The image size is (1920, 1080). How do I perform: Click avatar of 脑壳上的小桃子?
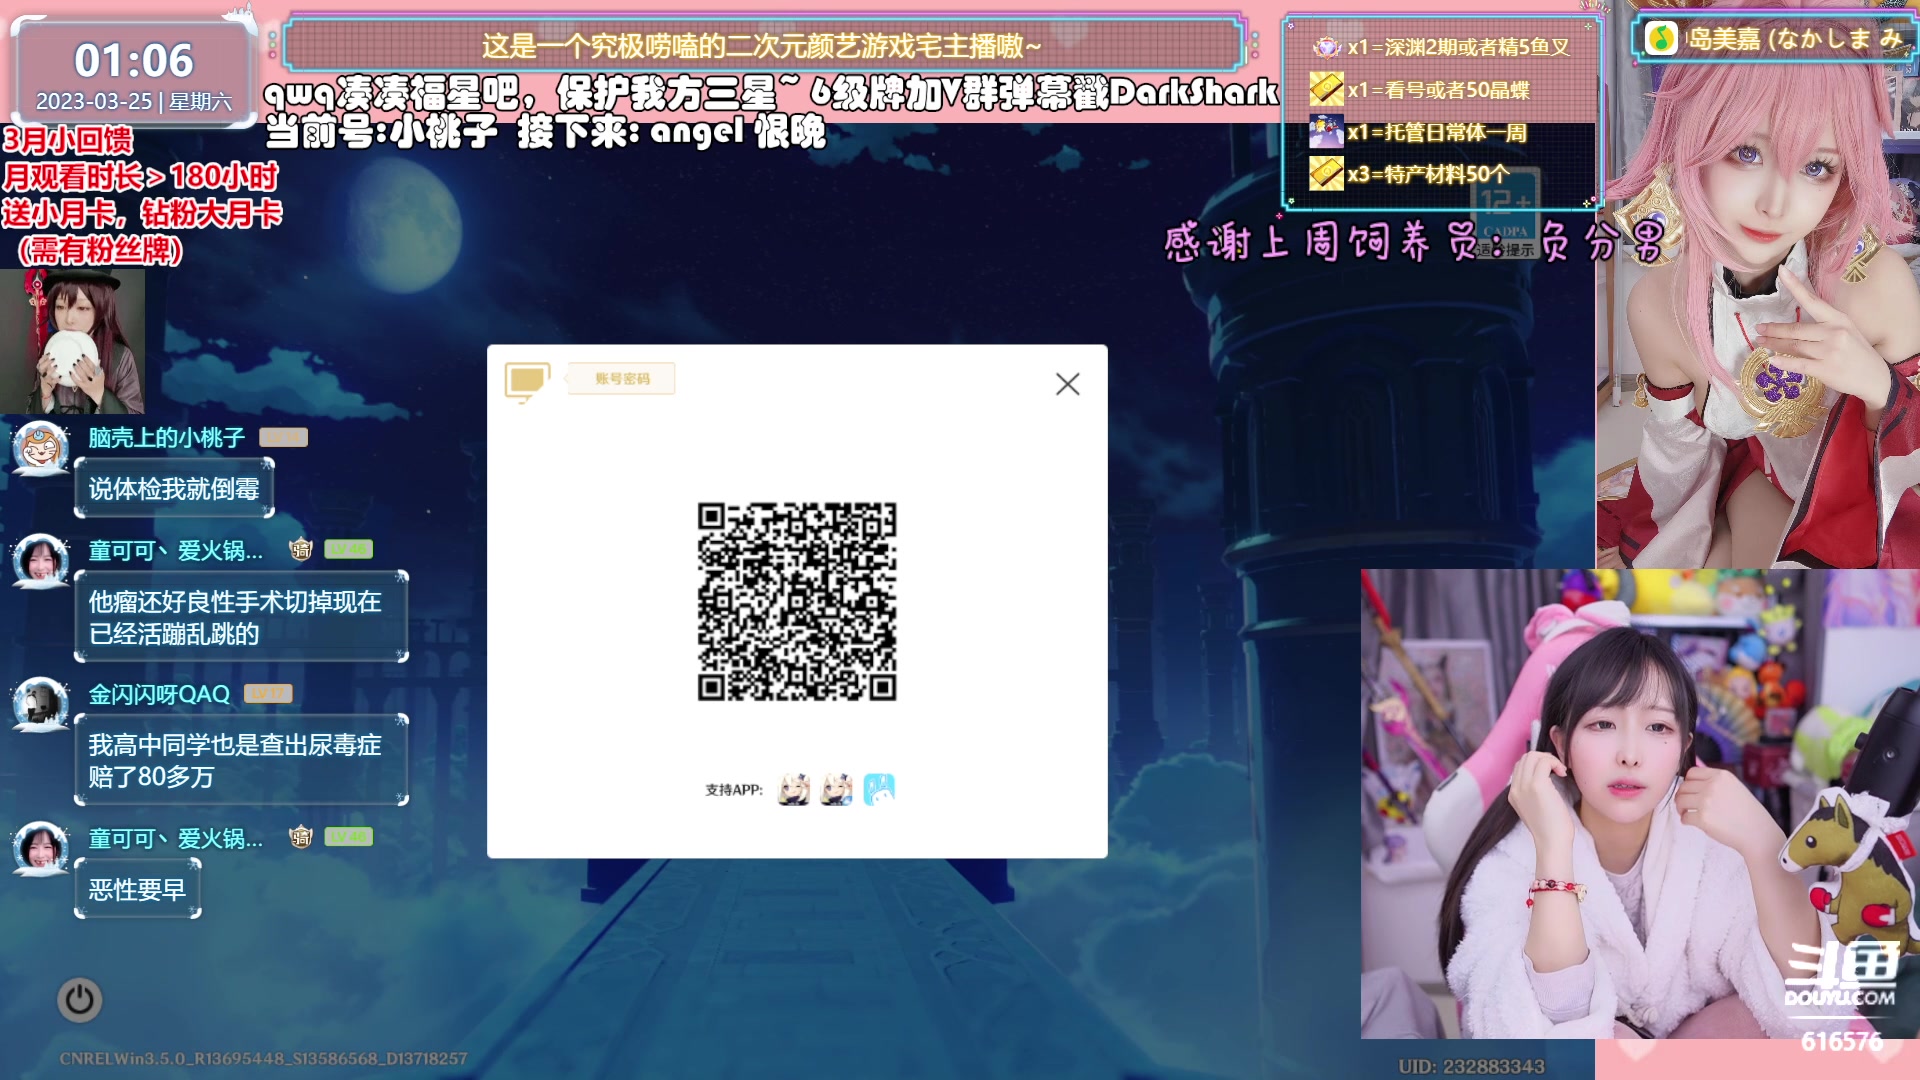[40, 449]
